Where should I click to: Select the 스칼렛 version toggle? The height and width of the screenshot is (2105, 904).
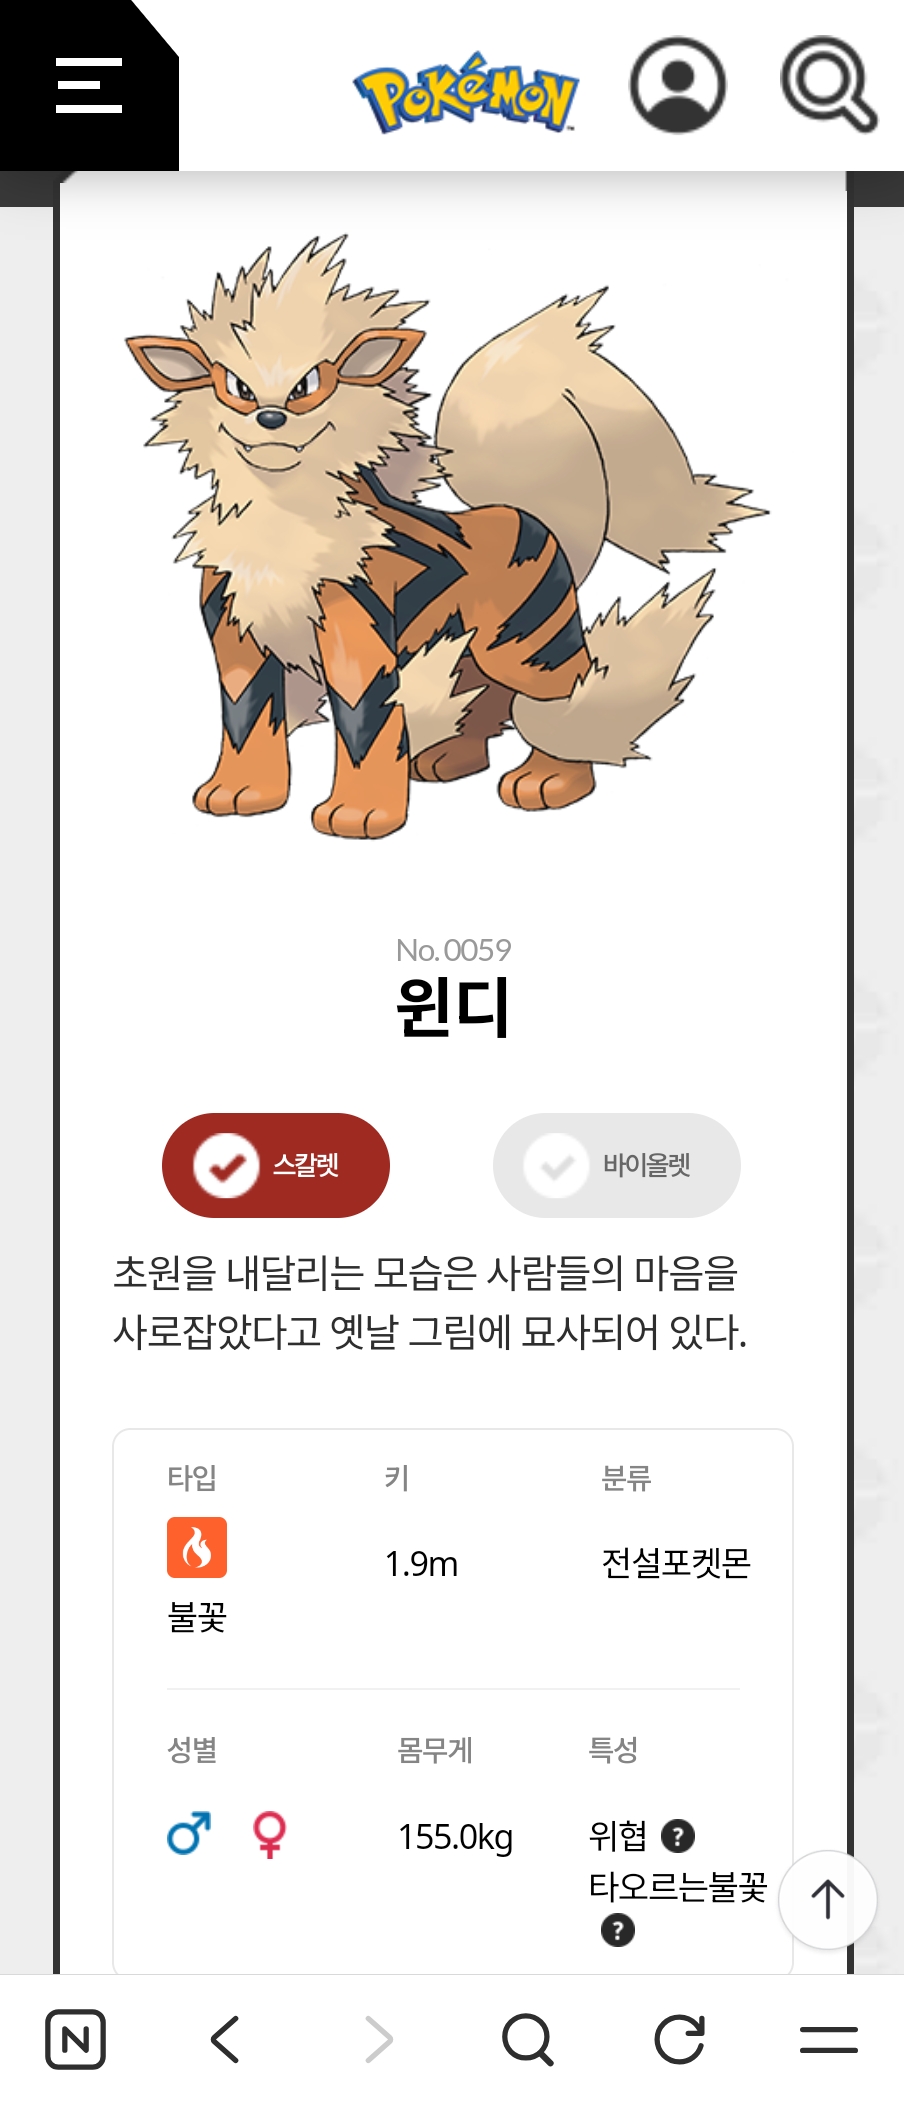276,1165
